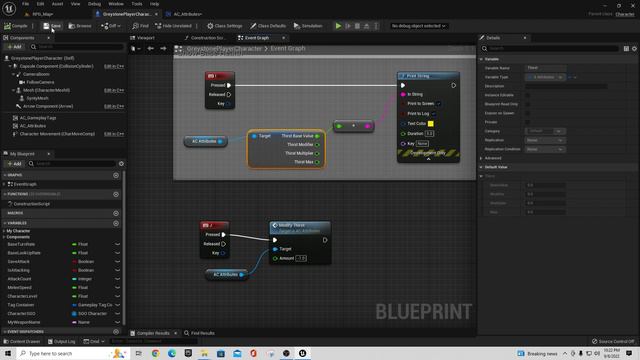Select FollowCamera component
This screenshot has width=640, height=360.
point(40,82)
